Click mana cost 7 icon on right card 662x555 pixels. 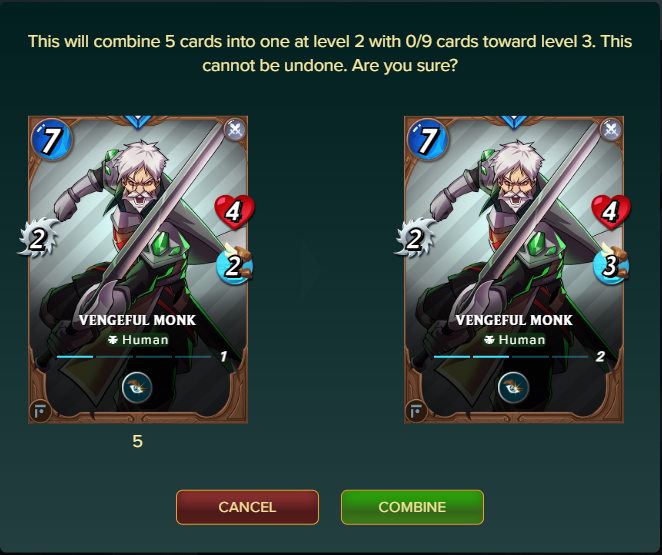[427, 139]
